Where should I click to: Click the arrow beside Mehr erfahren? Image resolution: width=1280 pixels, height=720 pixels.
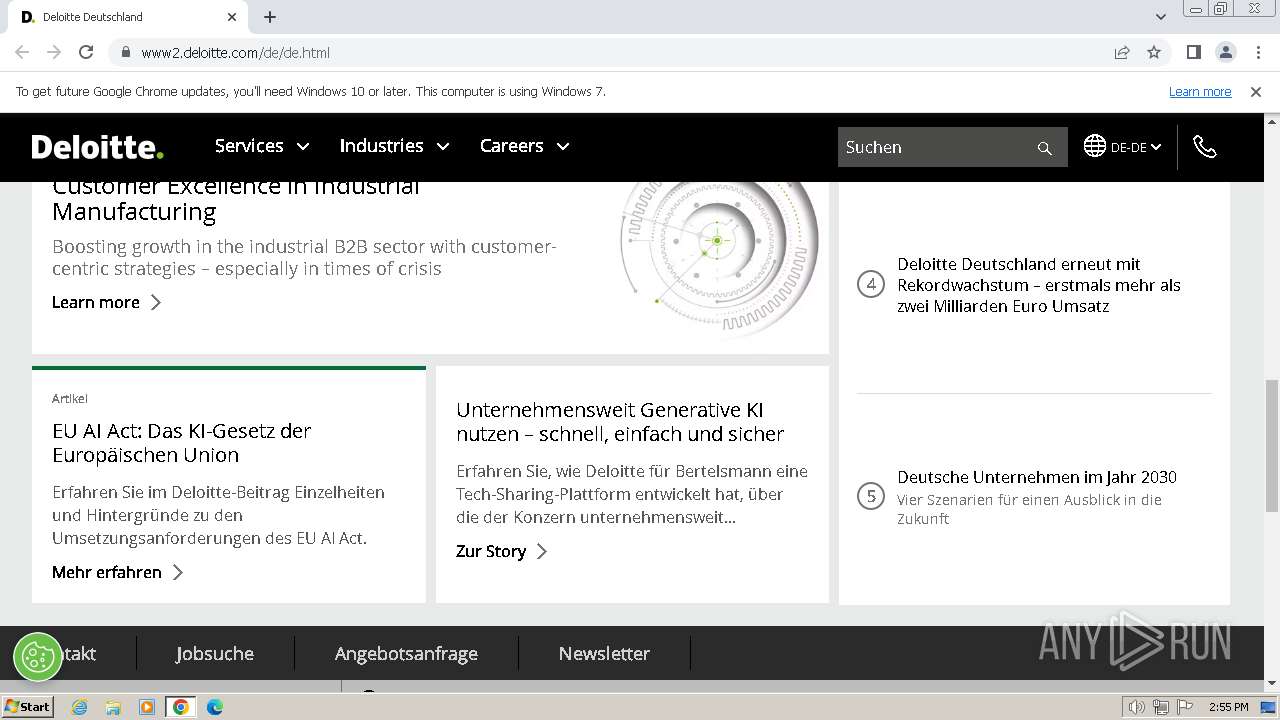click(x=178, y=572)
